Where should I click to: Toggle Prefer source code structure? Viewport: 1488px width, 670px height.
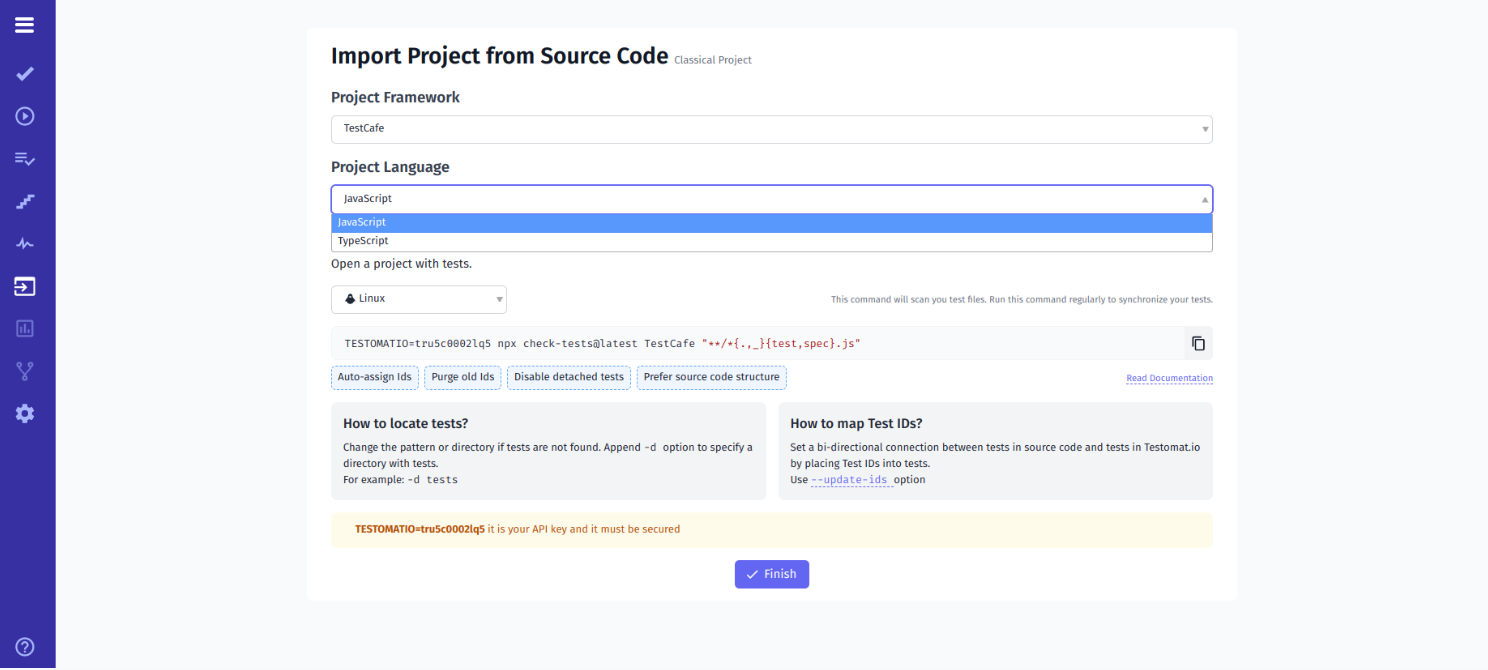click(x=711, y=377)
